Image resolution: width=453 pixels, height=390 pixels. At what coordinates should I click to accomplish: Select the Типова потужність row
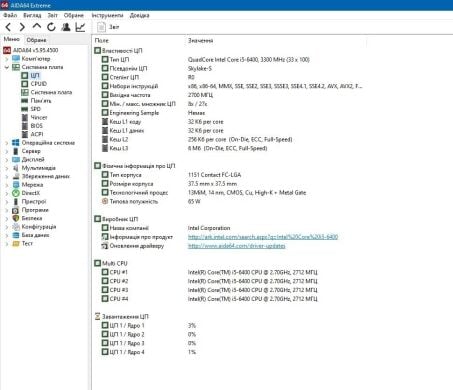coord(230,201)
